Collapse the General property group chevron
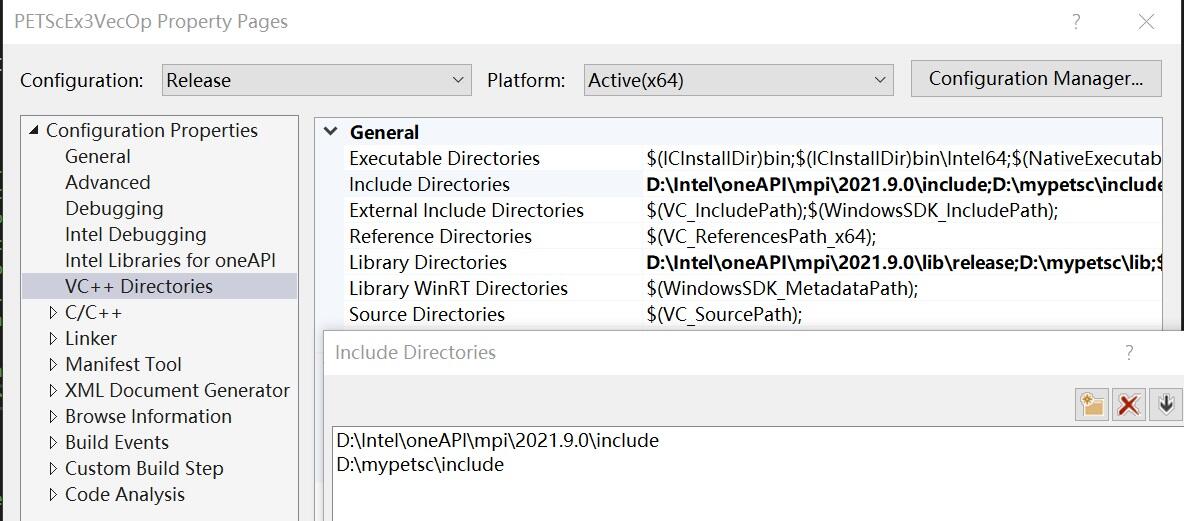 click(x=331, y=132)
